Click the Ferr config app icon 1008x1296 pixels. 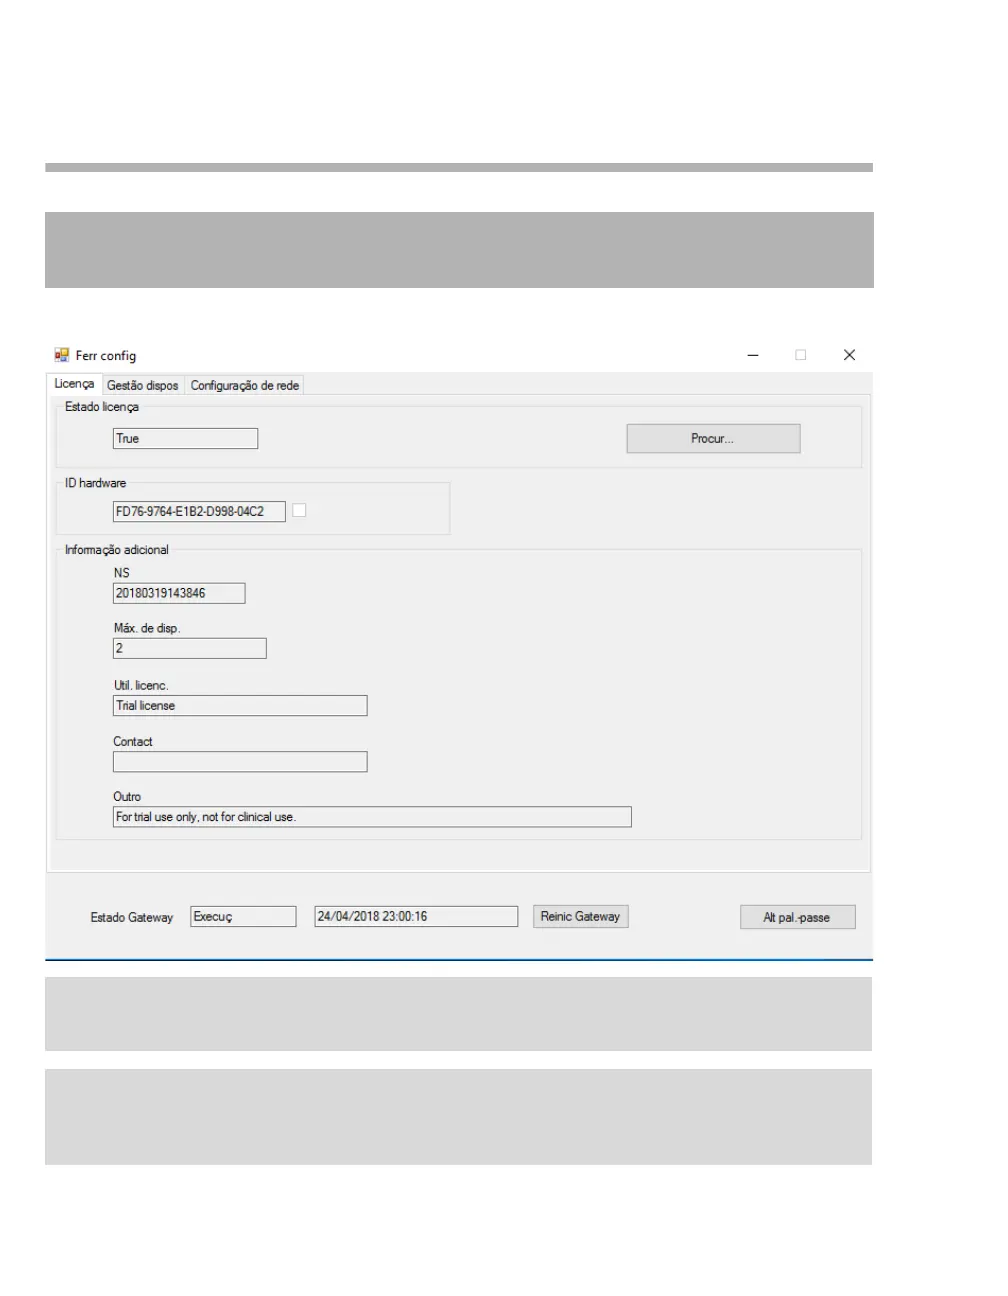(x=62, y=355)
